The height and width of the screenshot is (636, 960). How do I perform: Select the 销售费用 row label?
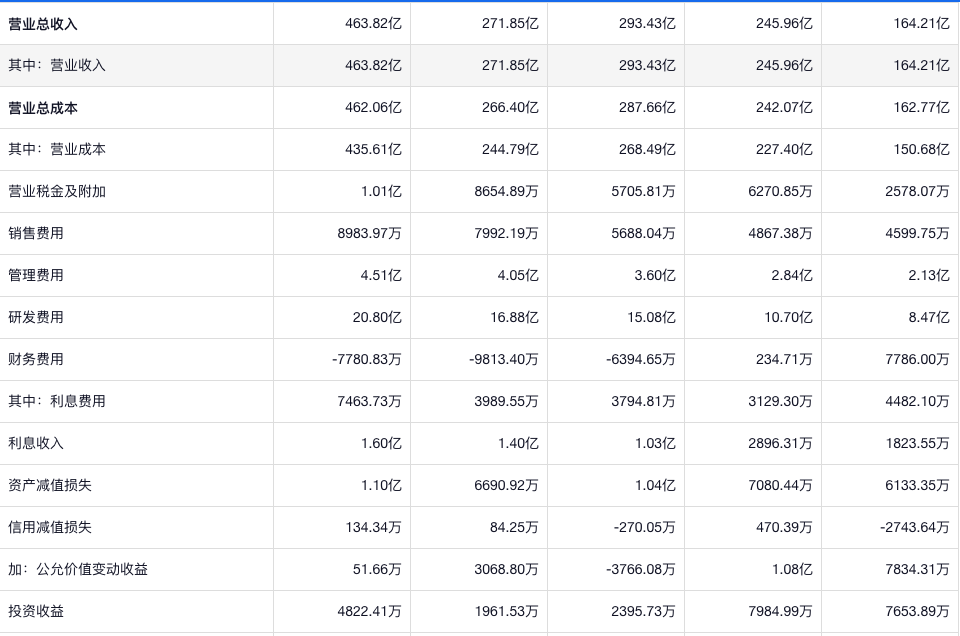(x=36, y=233)
